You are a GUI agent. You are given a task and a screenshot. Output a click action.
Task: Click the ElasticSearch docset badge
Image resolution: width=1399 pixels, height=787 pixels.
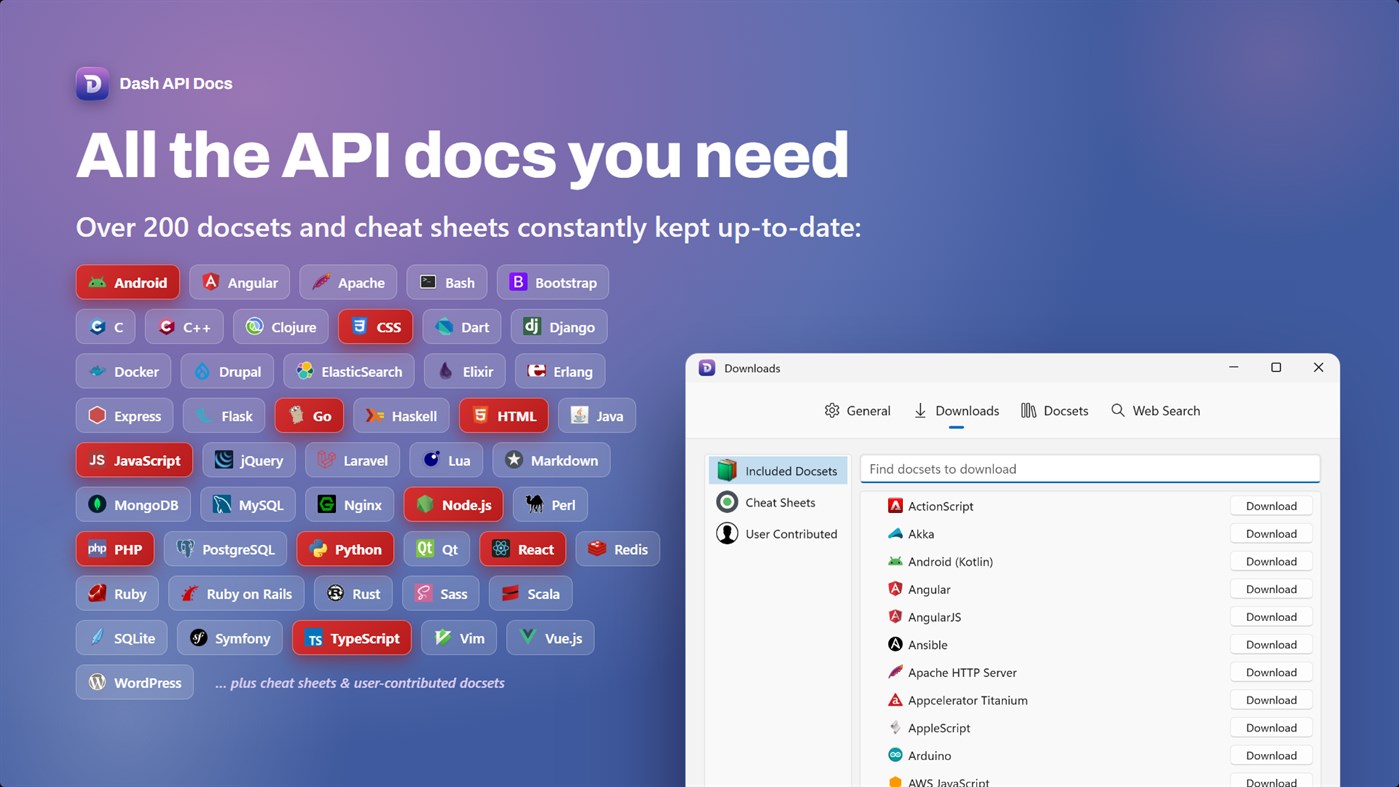pos(349,371)
